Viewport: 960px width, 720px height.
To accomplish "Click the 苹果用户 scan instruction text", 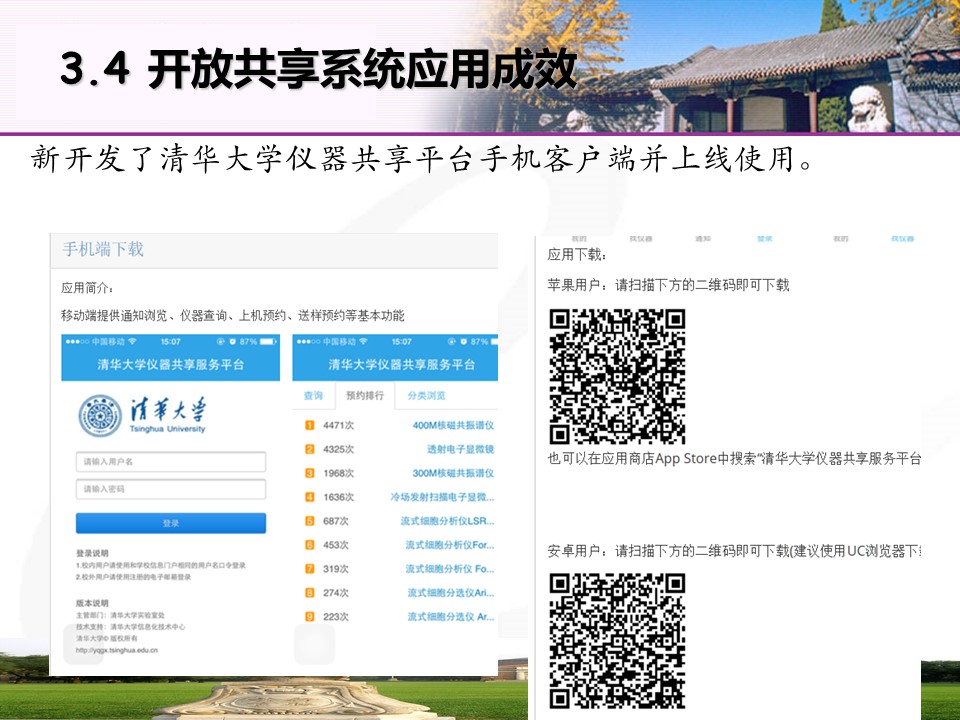I will point(669,285).
